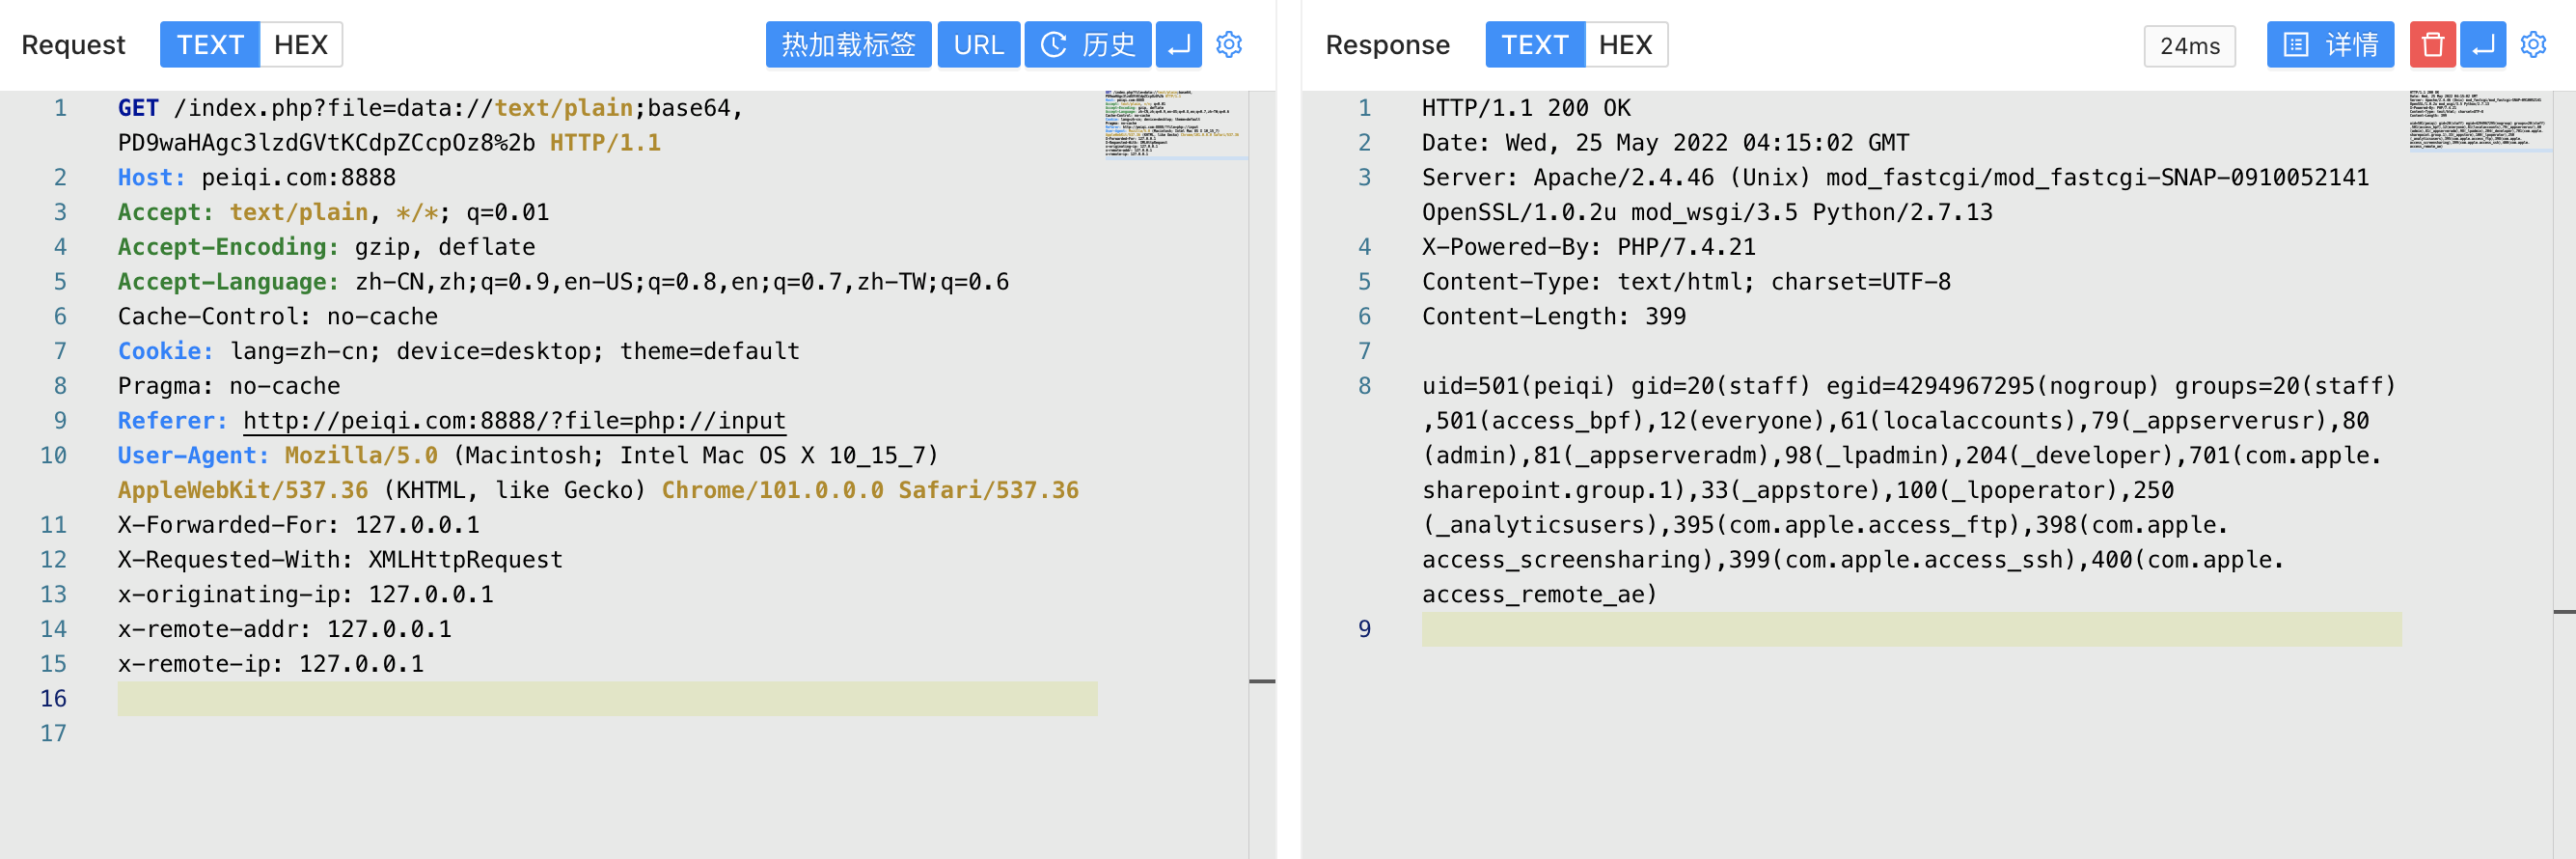Image resolution: width=2576 pixels, height=859 pixels.
Task: Delete response with red trash button
Action: click(x=2432, y=45)
